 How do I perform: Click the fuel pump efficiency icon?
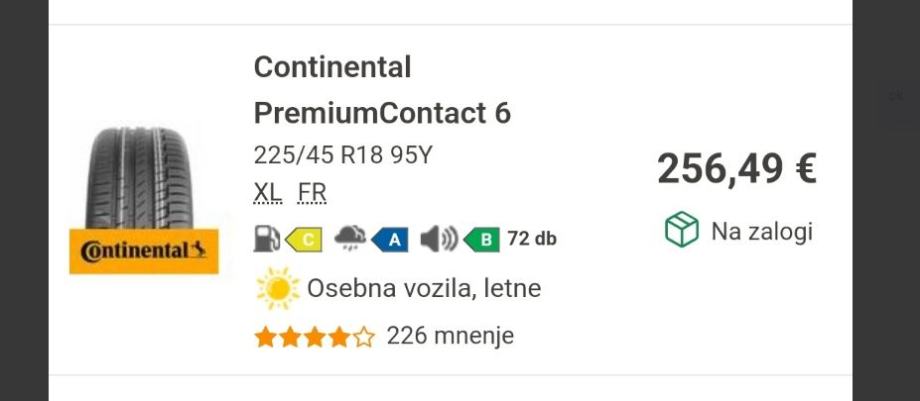coord(266,239)
